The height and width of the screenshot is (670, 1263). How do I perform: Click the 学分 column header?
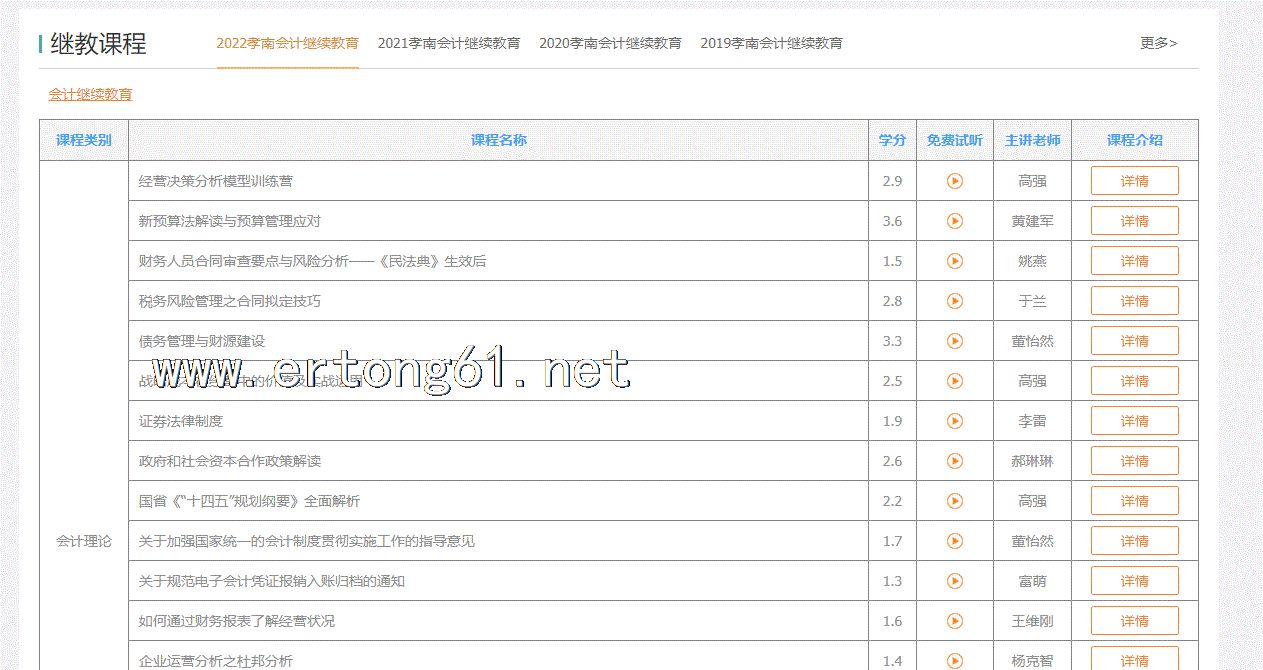point(892,140)
